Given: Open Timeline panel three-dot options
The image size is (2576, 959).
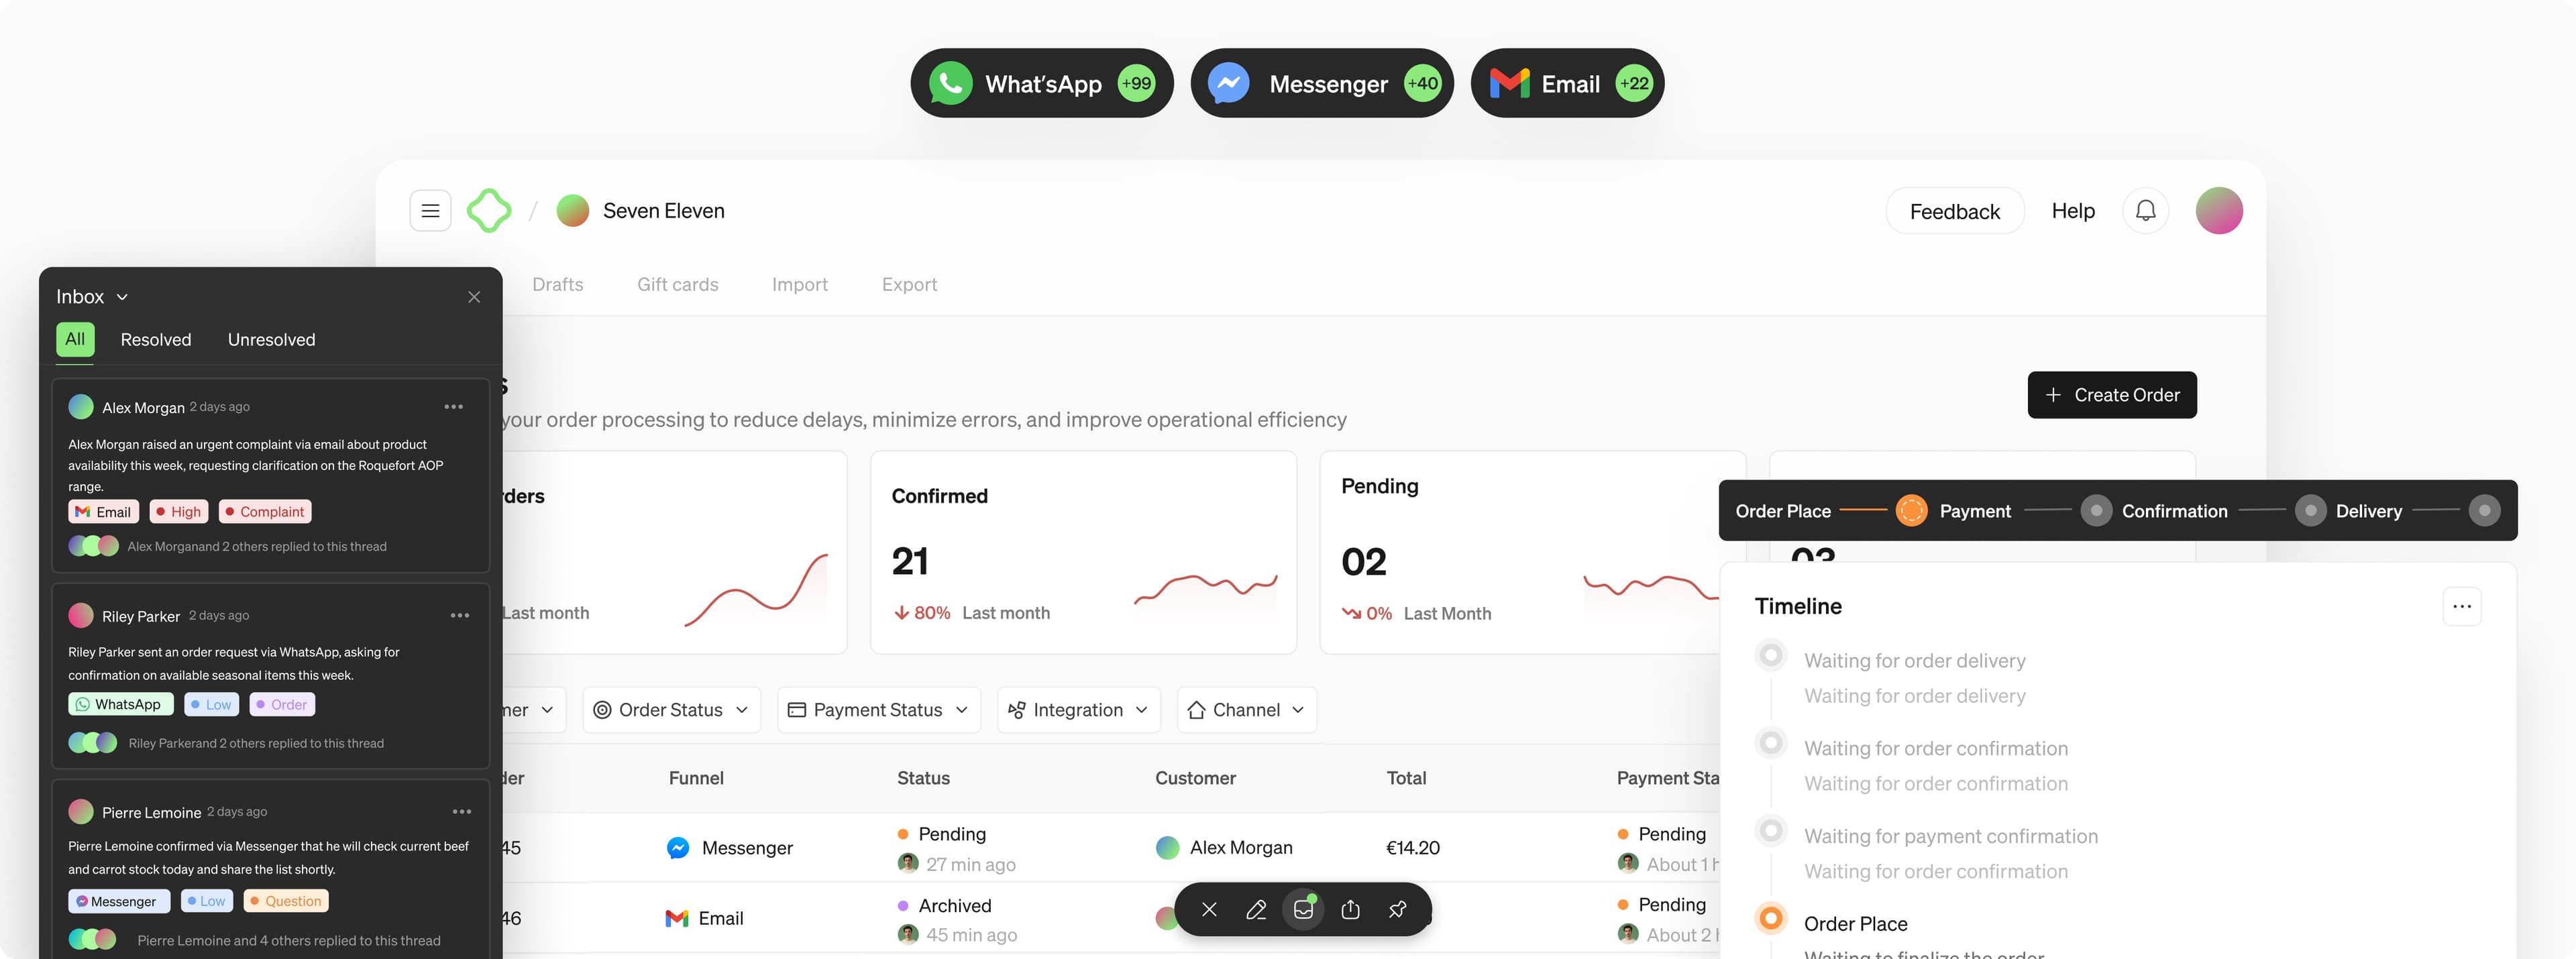Looking at the screenshot, I should (x=2461, y=606).
